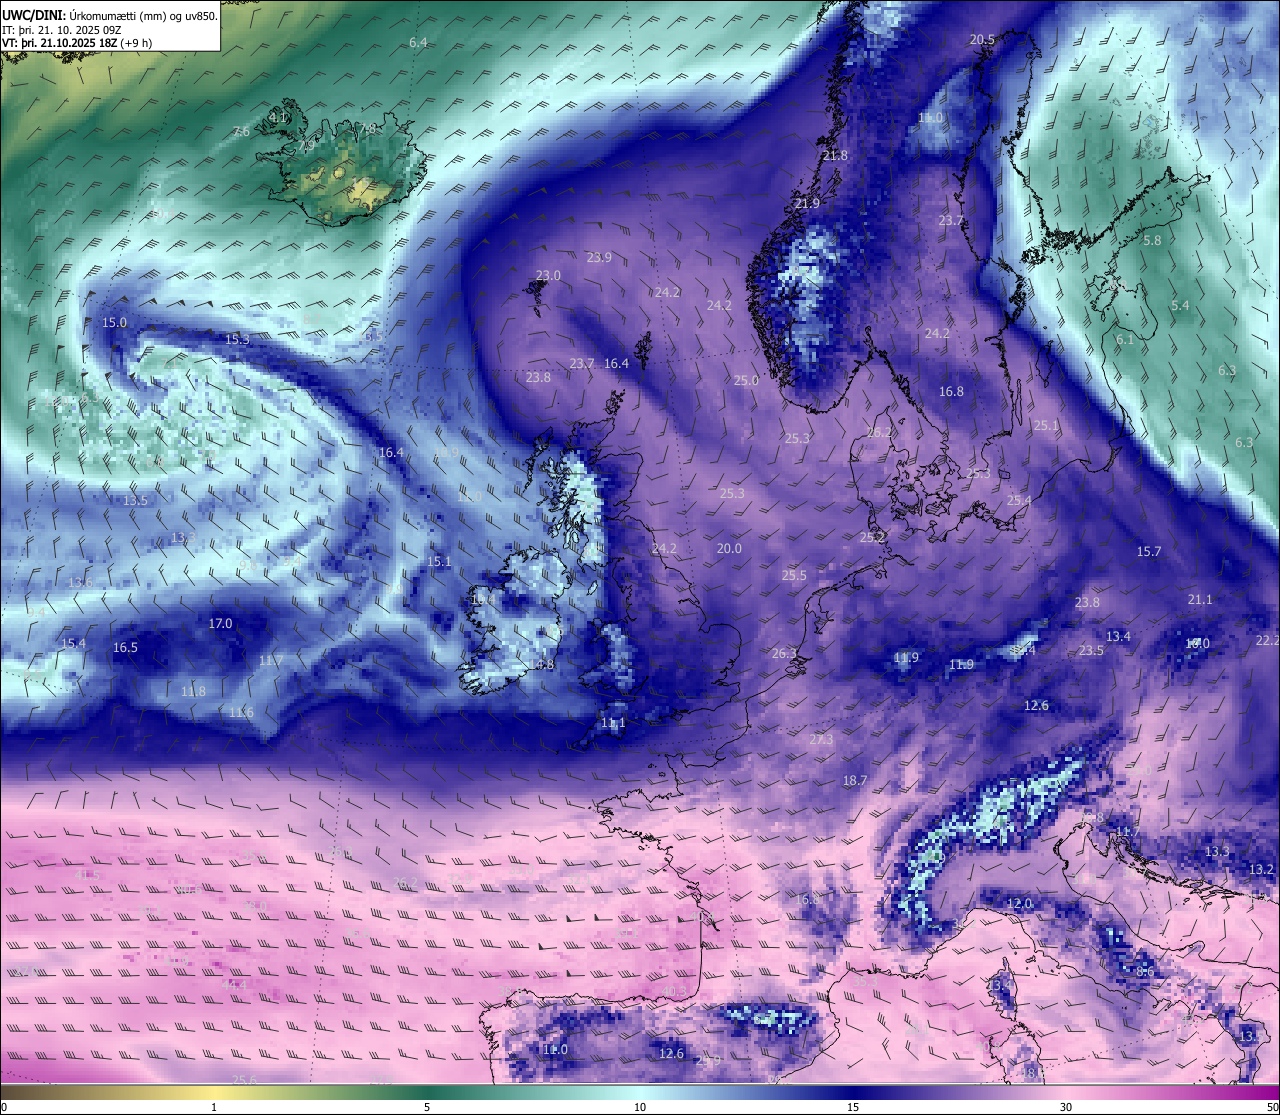Click the map value '5.4'
The image size is (1280, 1115).
1180,305
